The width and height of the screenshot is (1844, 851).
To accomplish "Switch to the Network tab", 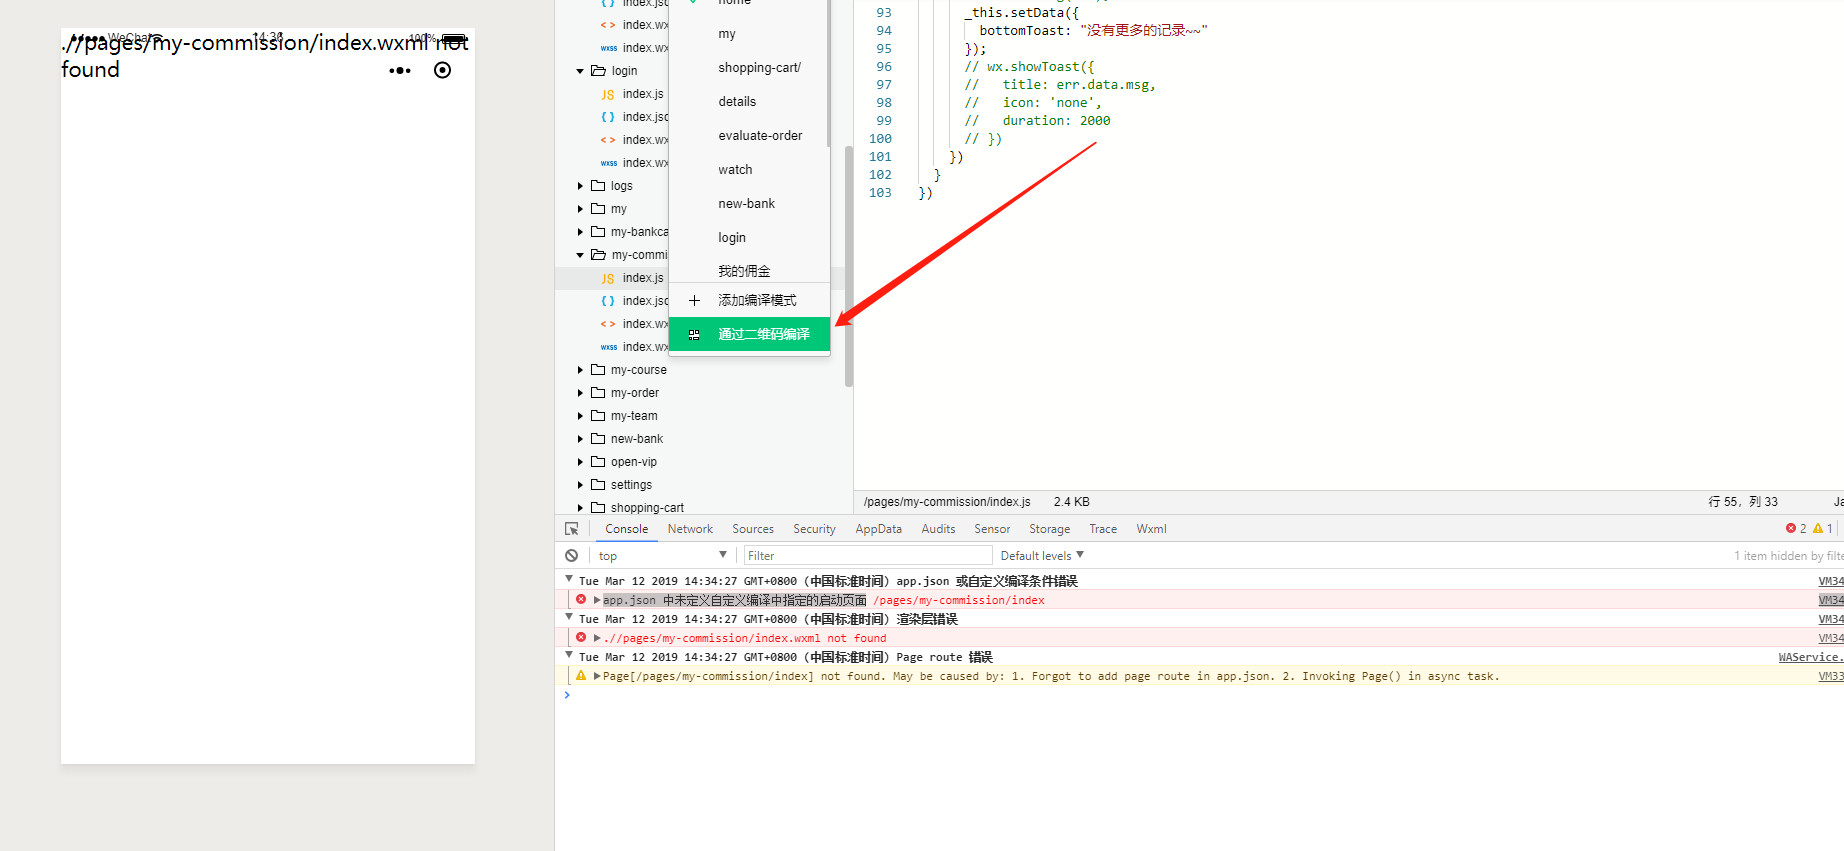I will [690, 529].
